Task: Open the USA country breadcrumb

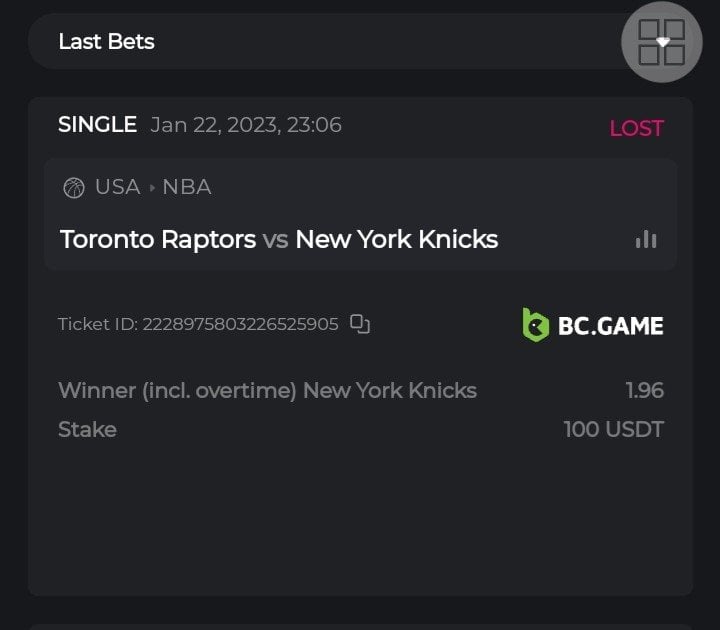Action: (117, 188)
